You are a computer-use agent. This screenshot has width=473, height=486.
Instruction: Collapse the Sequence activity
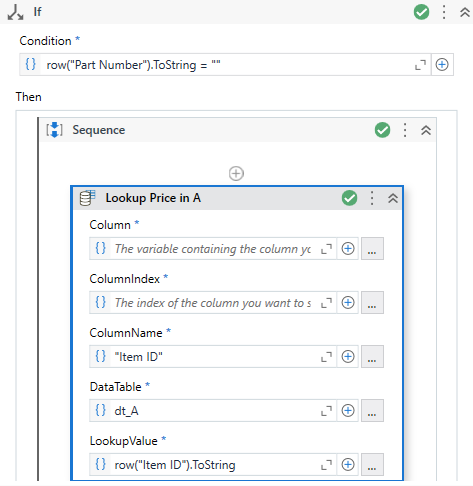pos(426,130)
